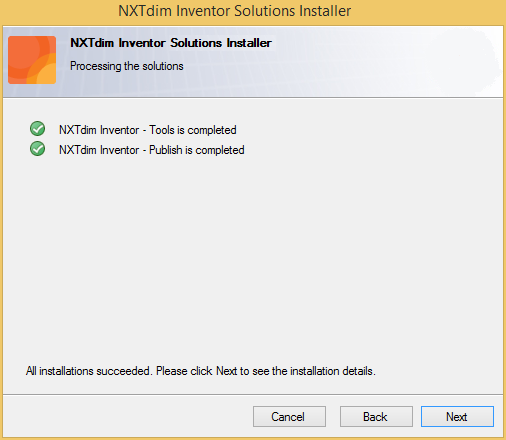Click the 'All installations succeeded' message

201,371
